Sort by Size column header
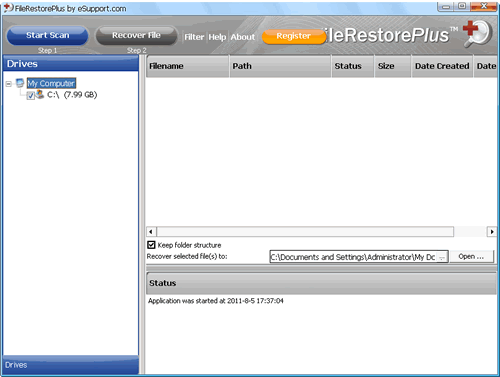500x377 pixels. click(x=393, y=66)
